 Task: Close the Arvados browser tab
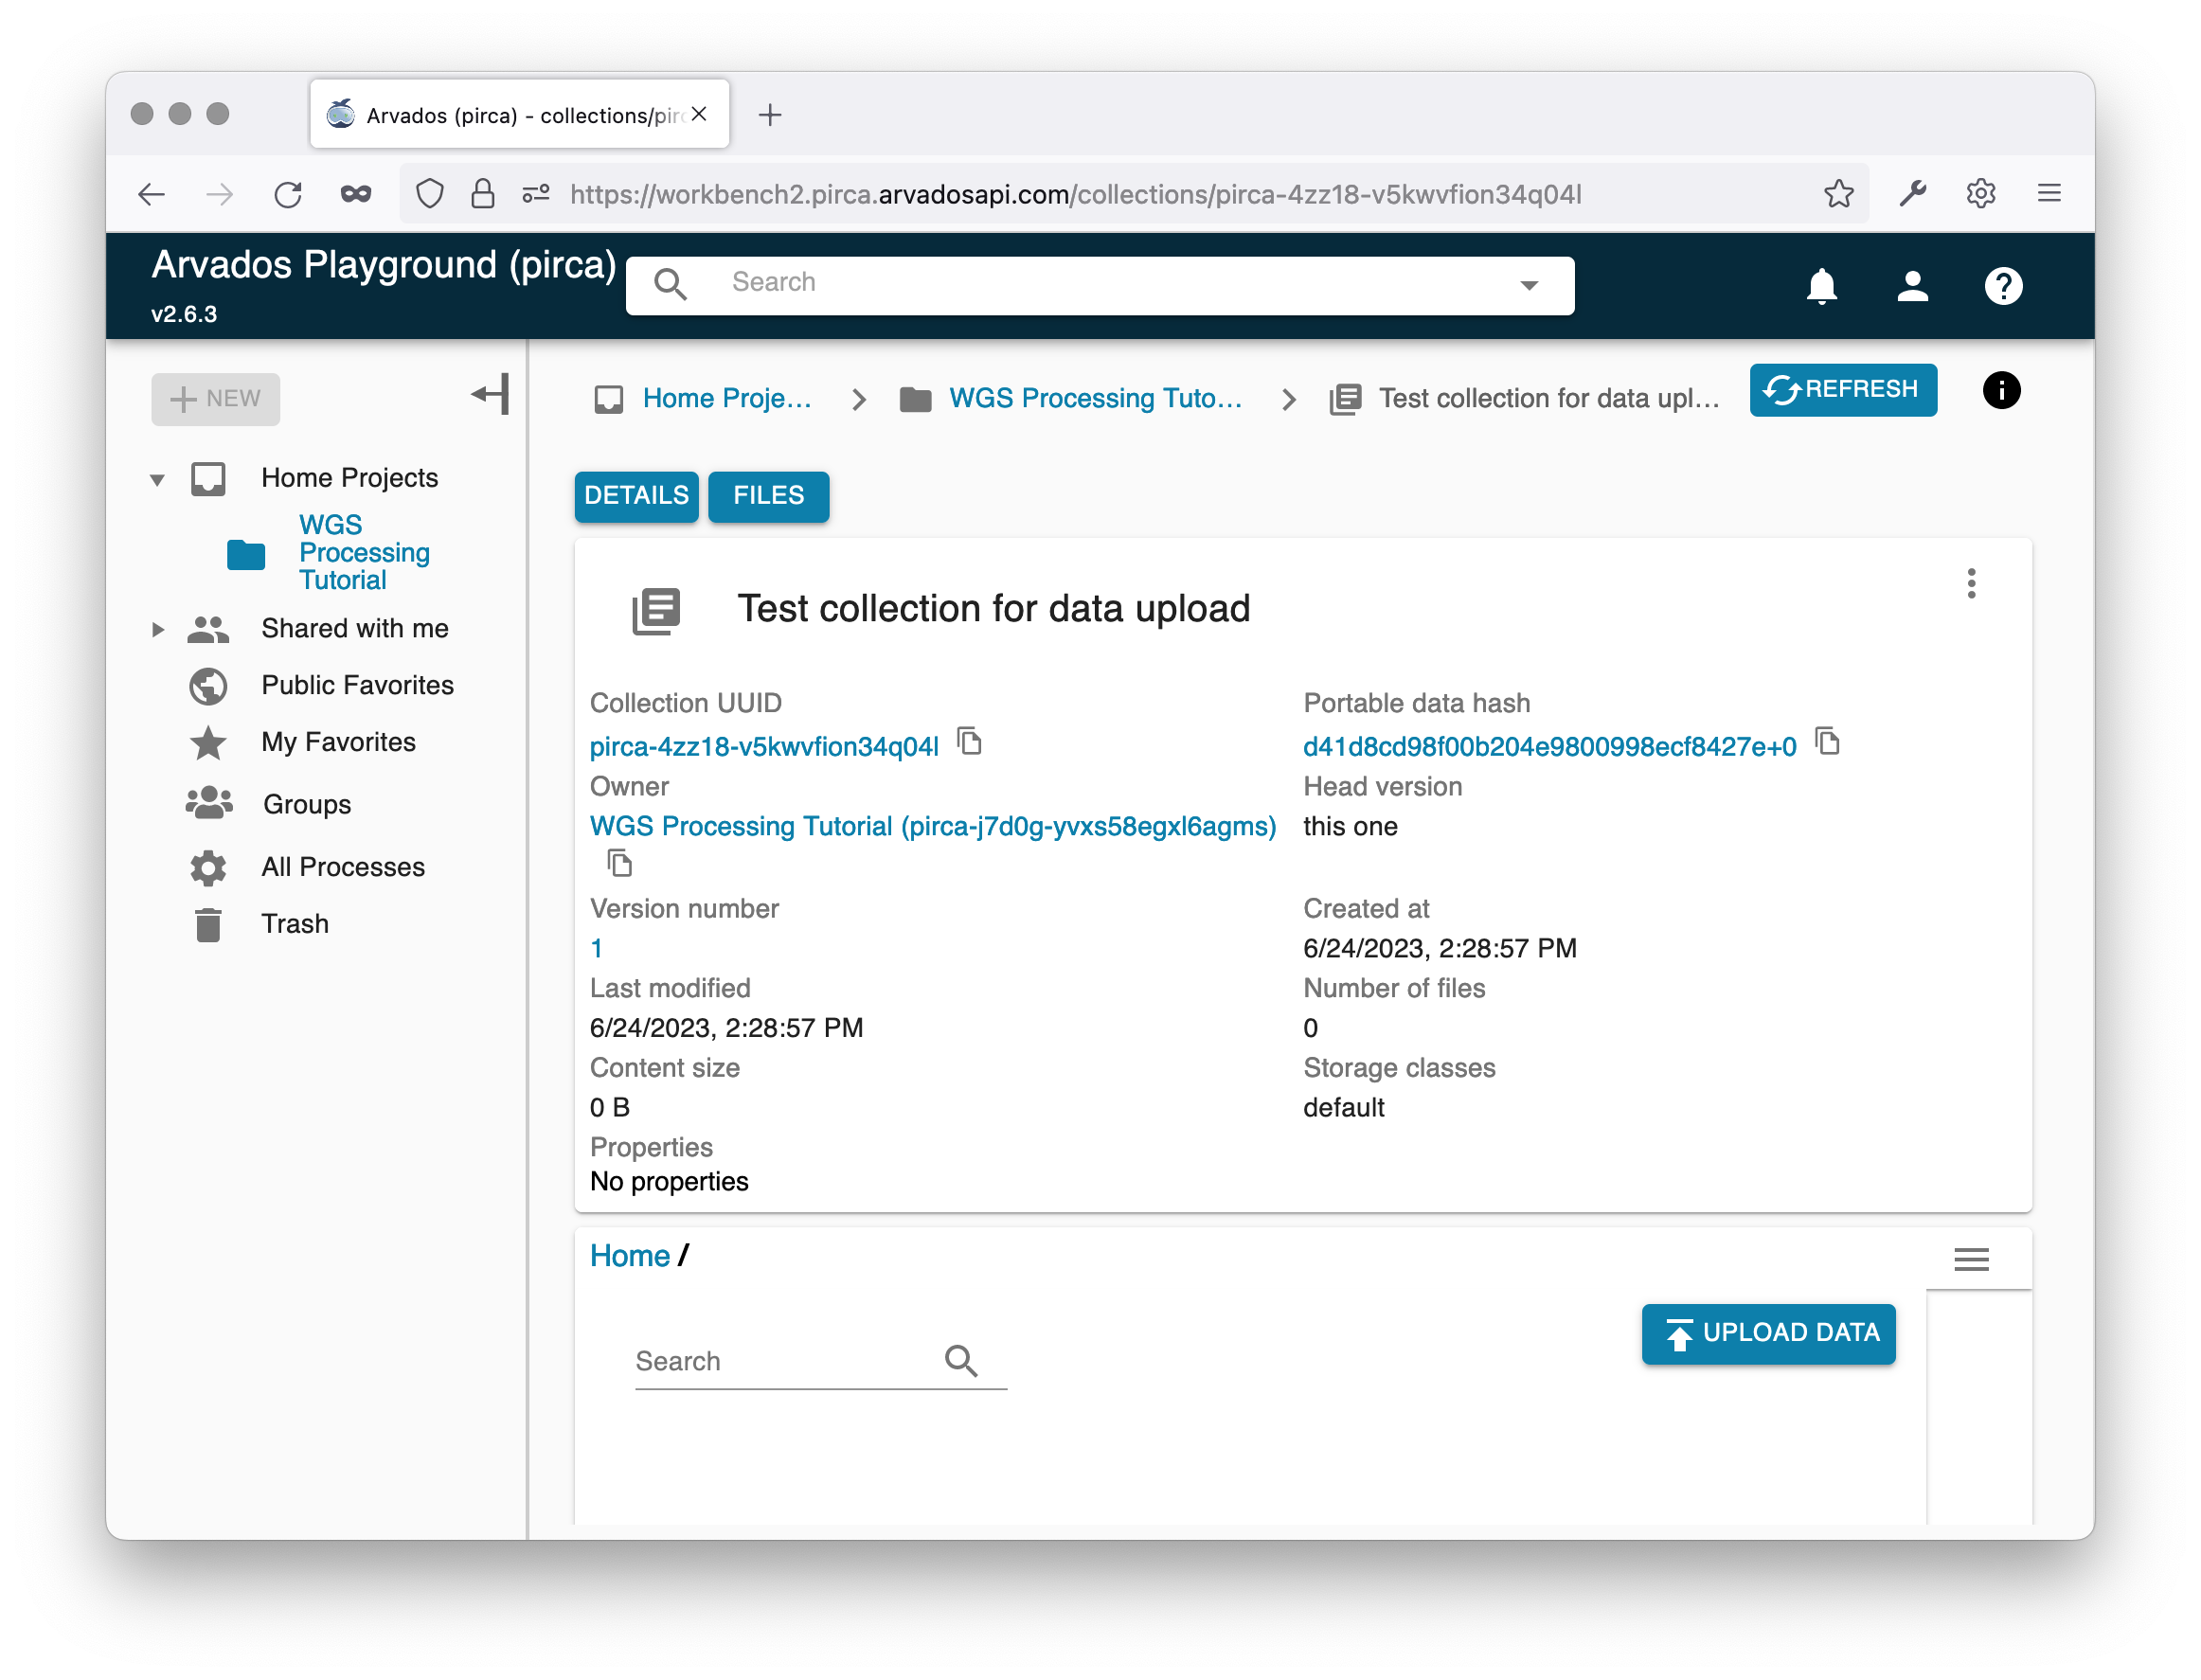click(699, 114)
